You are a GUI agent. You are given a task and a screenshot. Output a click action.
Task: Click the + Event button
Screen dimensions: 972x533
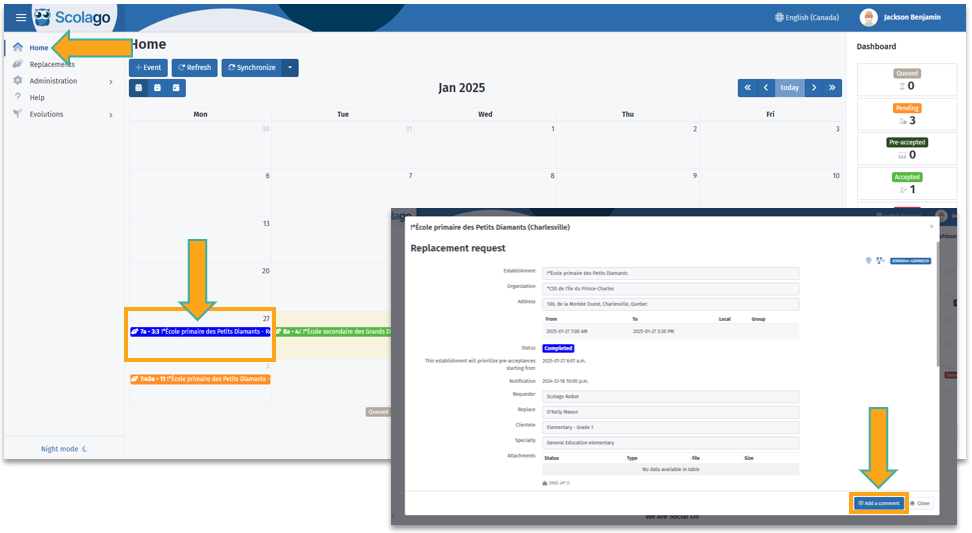coord(148,68)
